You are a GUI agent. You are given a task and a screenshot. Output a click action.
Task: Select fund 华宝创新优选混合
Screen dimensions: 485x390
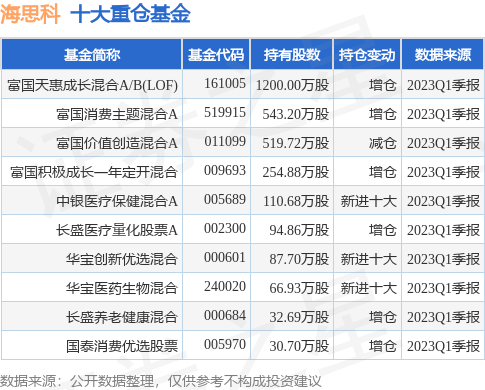pyautogui.click(x=121, y=259)
